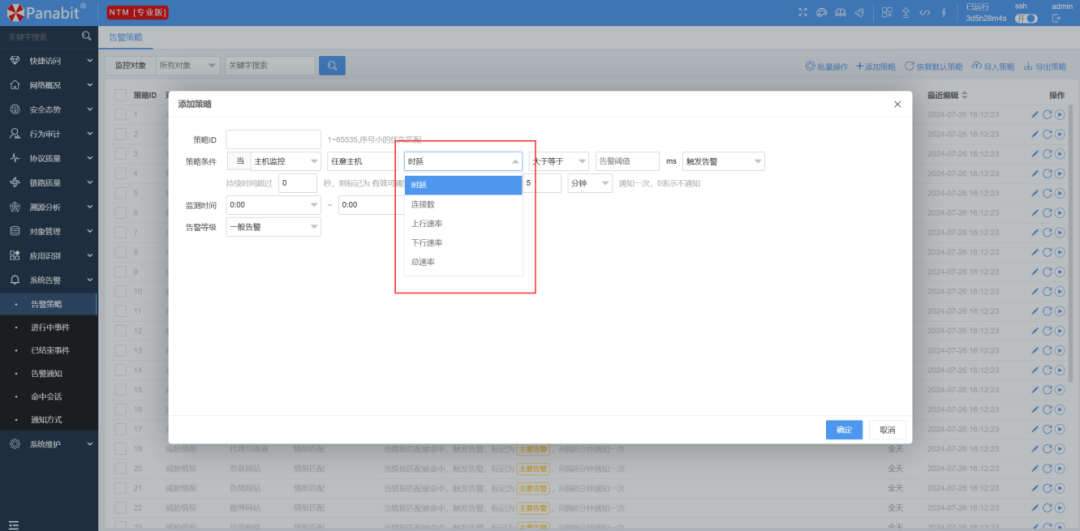Select 连接数 in the dropdown list

(x=464, y=205)
